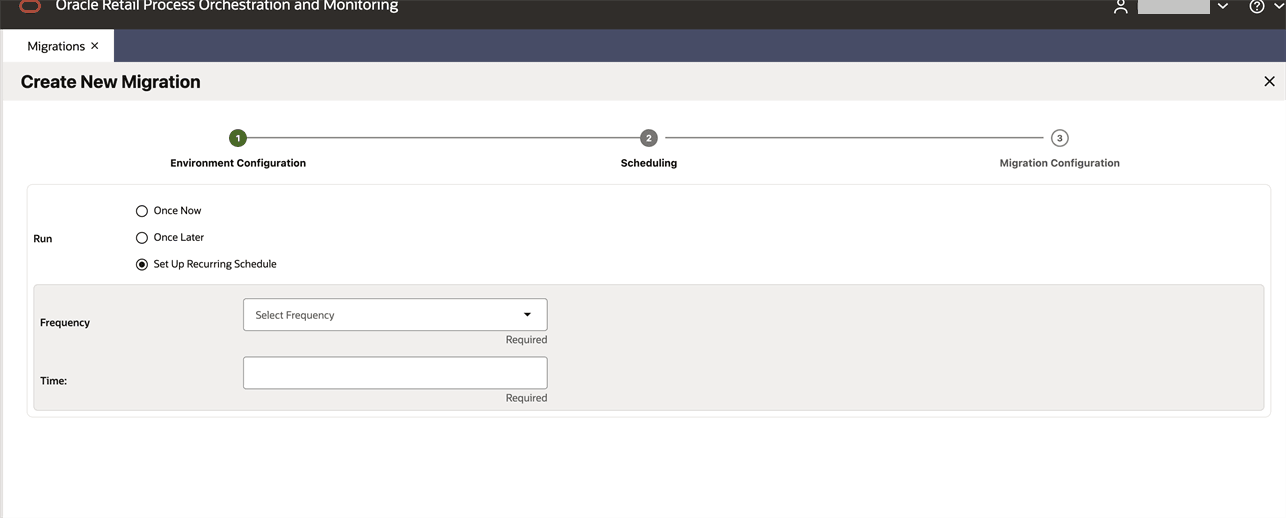Select Set Up Recurring Schedule radio button
1286x518 pixels.
coord(142,265)
